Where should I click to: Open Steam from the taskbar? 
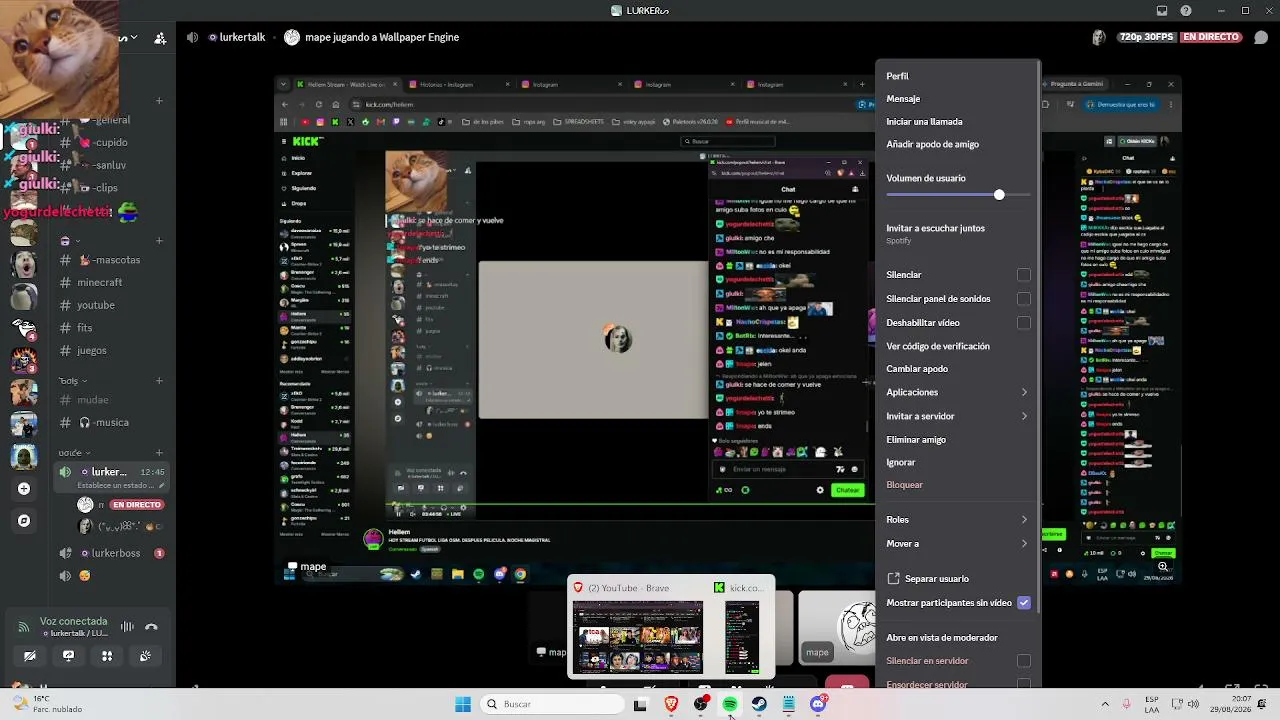(760, 704)
